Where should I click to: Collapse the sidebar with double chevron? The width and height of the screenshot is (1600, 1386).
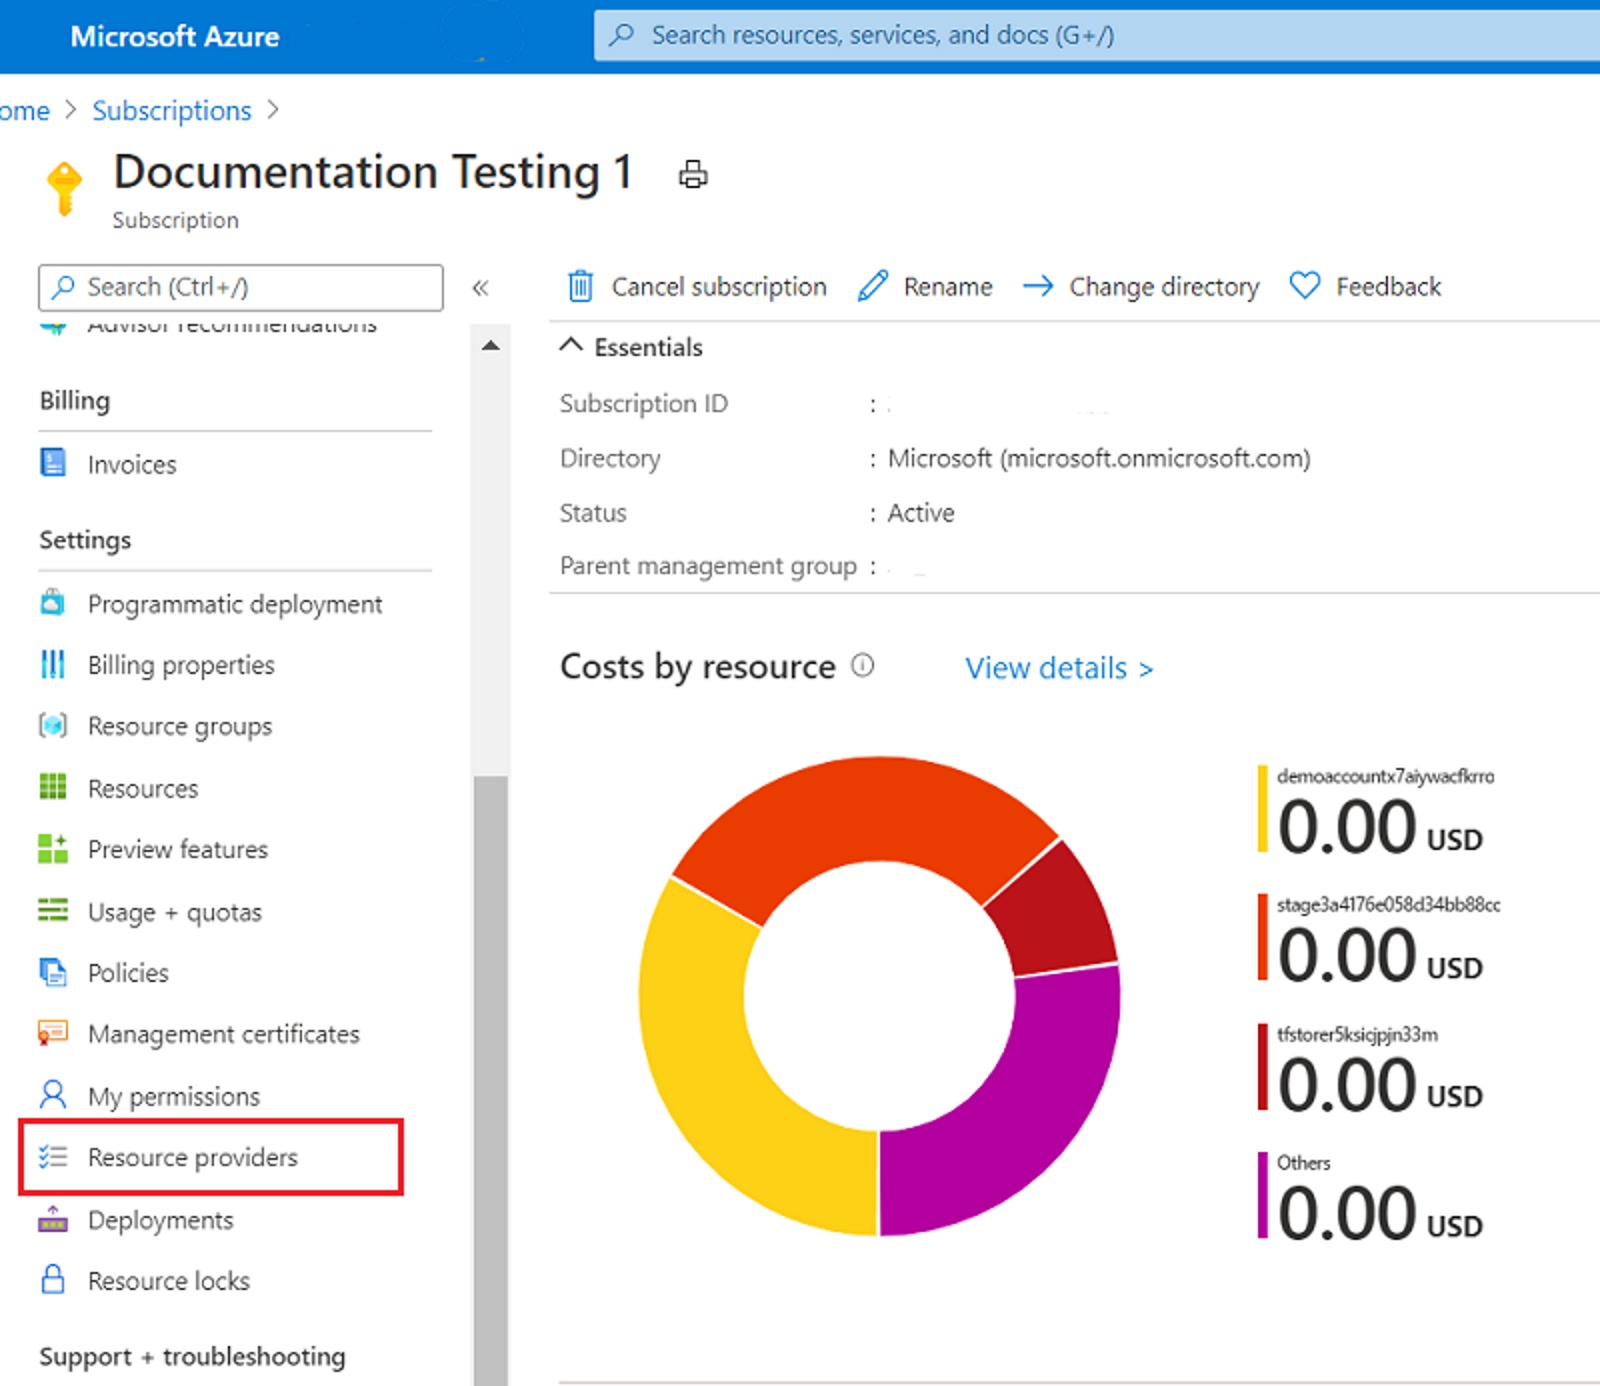pos(480,288)
